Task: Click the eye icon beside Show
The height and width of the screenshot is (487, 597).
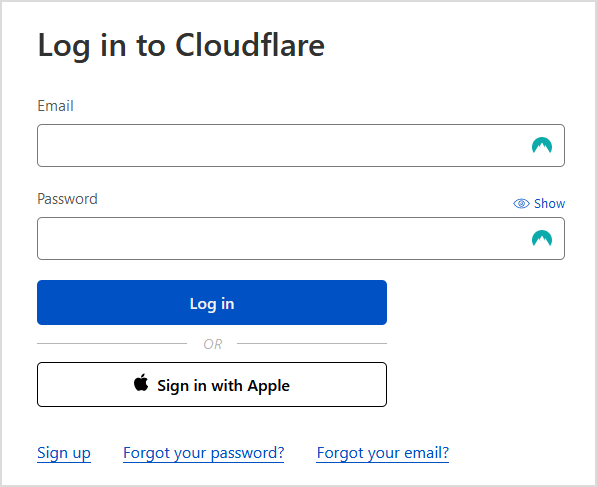Action: 521,204
